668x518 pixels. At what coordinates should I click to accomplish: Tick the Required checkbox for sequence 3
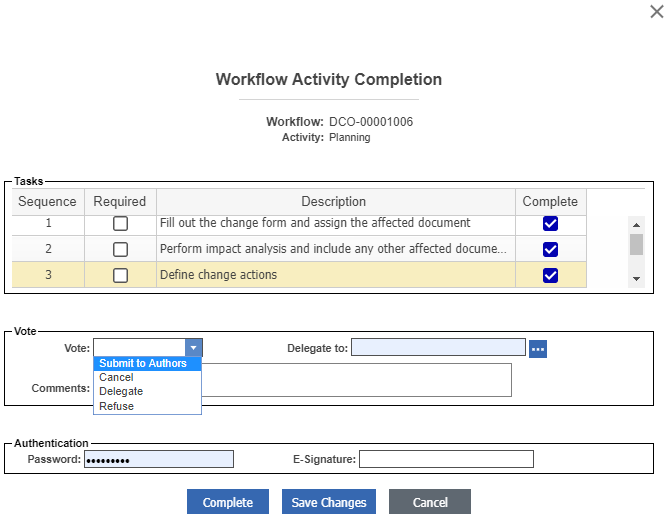(120, 275)
